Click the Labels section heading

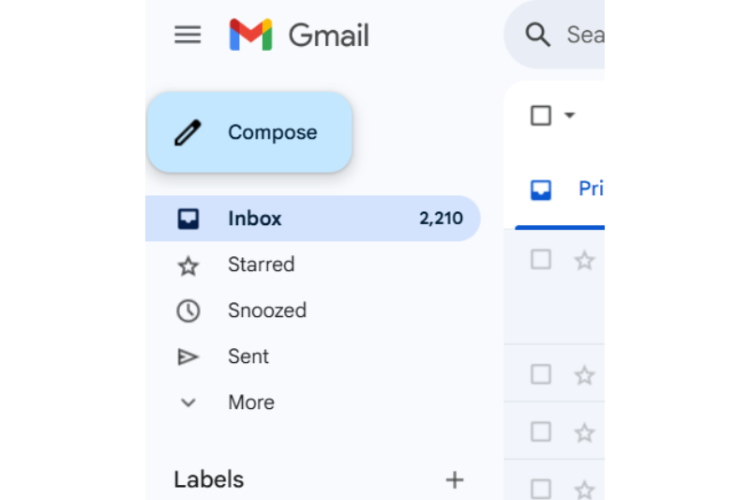tap(209, 480)
